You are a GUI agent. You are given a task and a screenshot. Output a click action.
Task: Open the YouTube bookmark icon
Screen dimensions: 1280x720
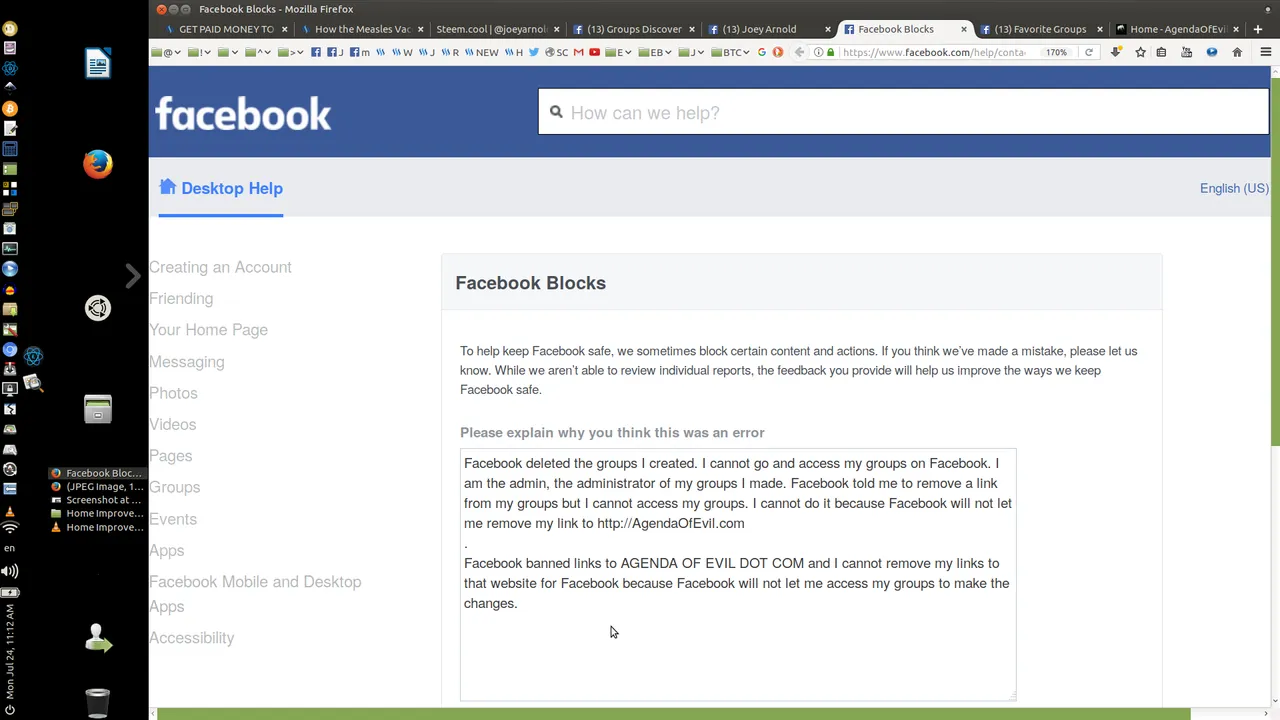tap(595, 52)
